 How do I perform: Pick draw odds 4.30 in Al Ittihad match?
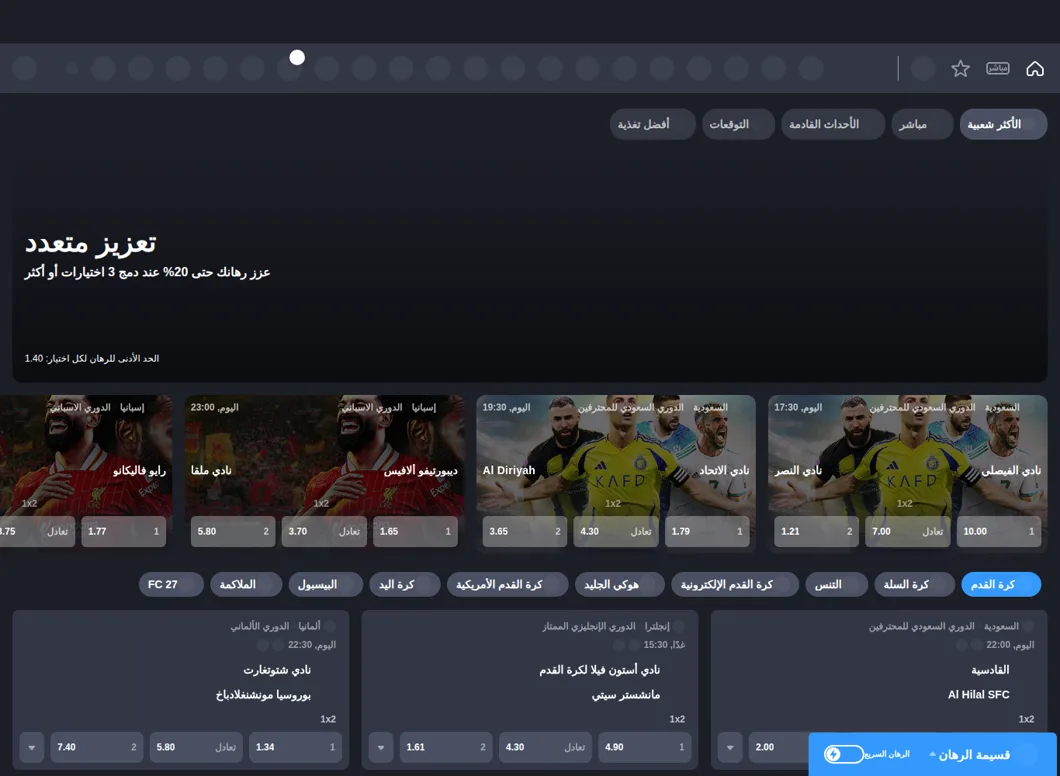point(616,532)
